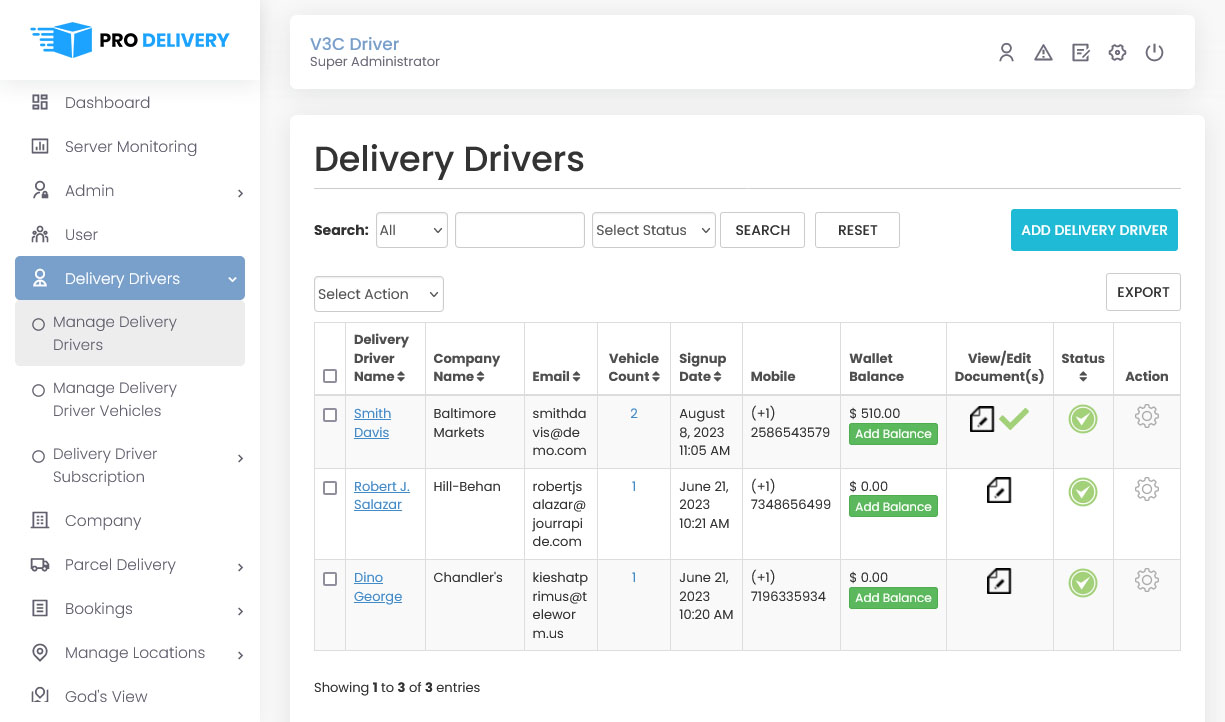Select Smith Davis row checkbox

[x=330, y=415]
